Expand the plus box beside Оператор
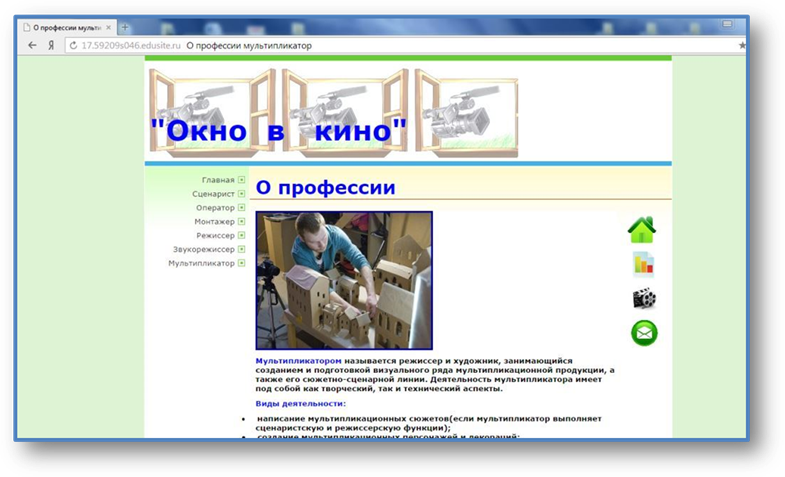This screenshot has width=785, height=477. tap(241, 207)
